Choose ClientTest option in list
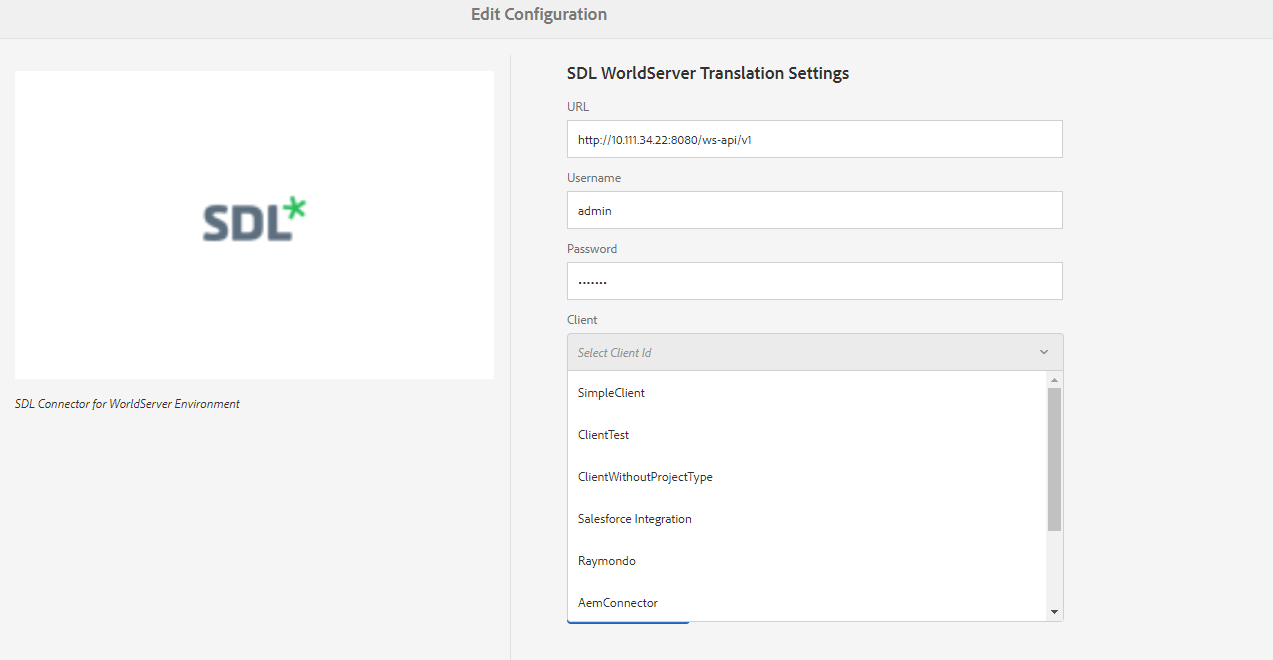Screen dimensions: 1273x660 tap(807, 435)
